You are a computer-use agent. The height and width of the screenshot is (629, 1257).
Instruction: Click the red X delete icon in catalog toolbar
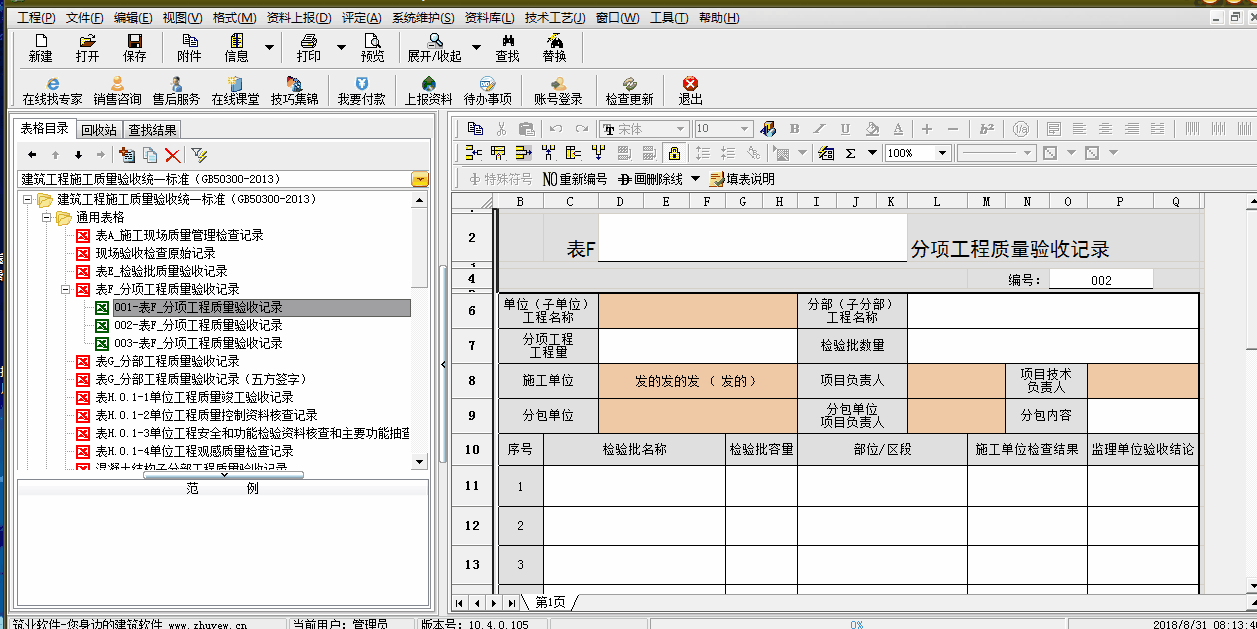pos(172,155)
